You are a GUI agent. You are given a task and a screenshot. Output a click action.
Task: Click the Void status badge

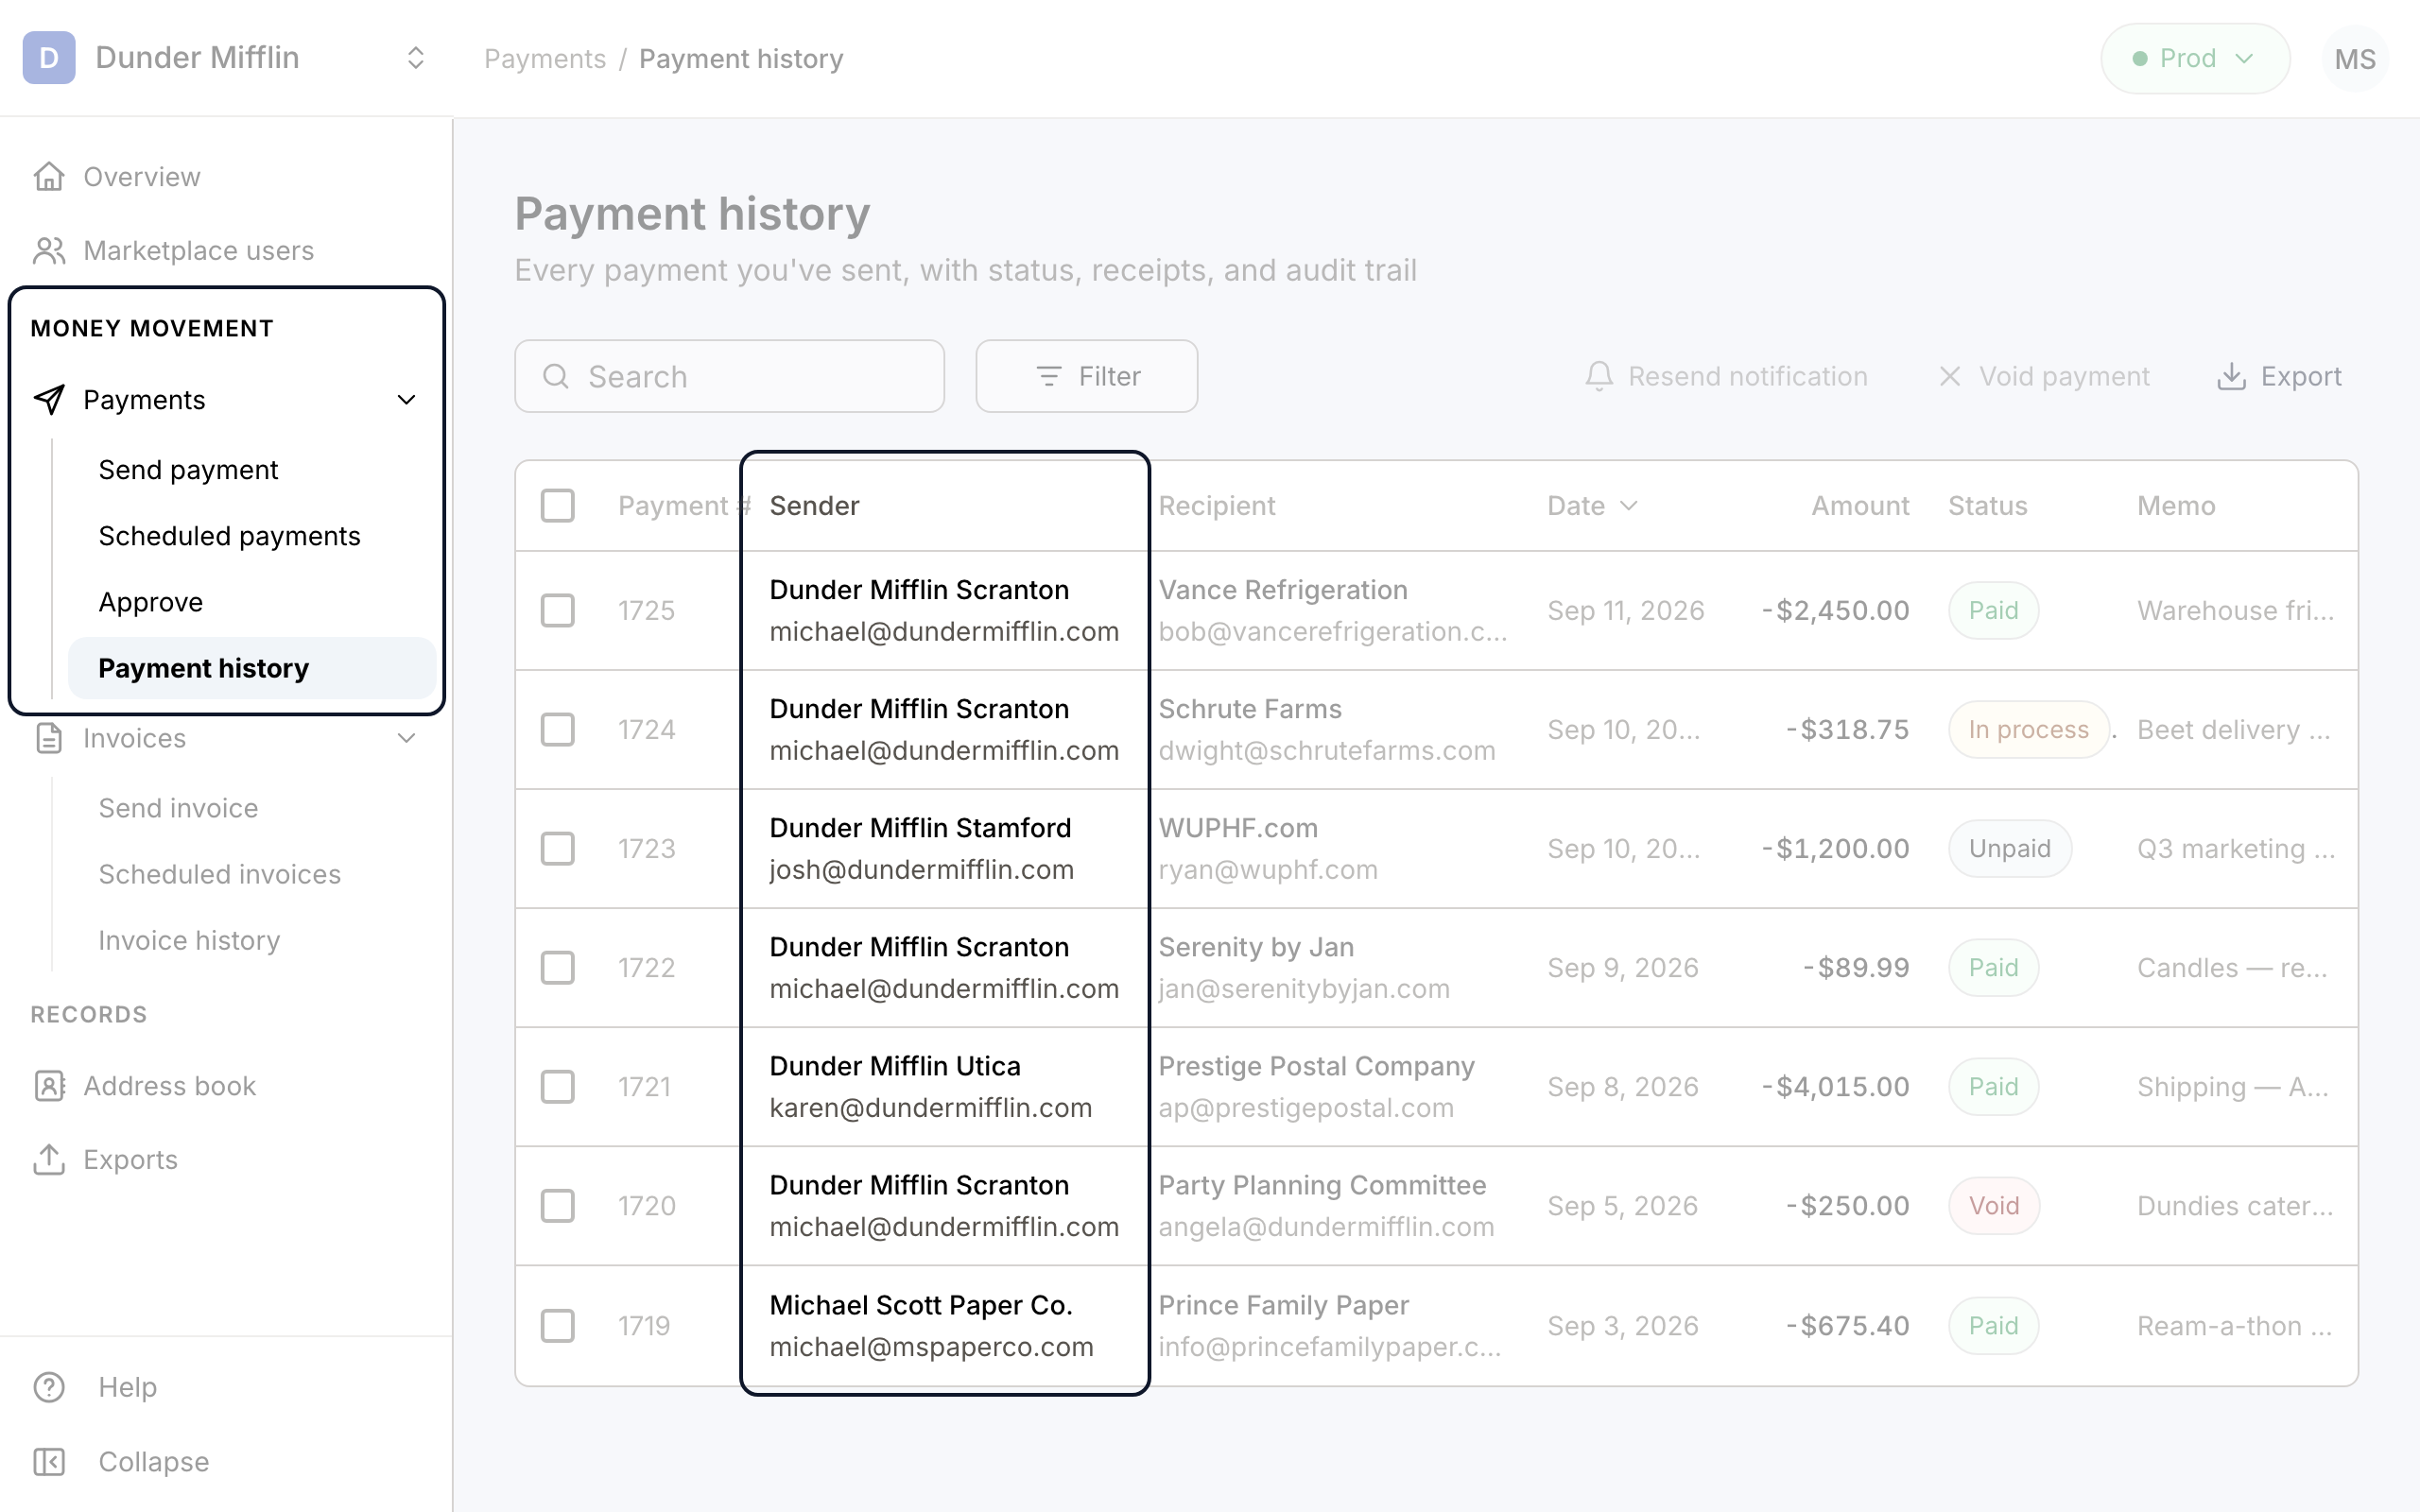(1994, 1205)
